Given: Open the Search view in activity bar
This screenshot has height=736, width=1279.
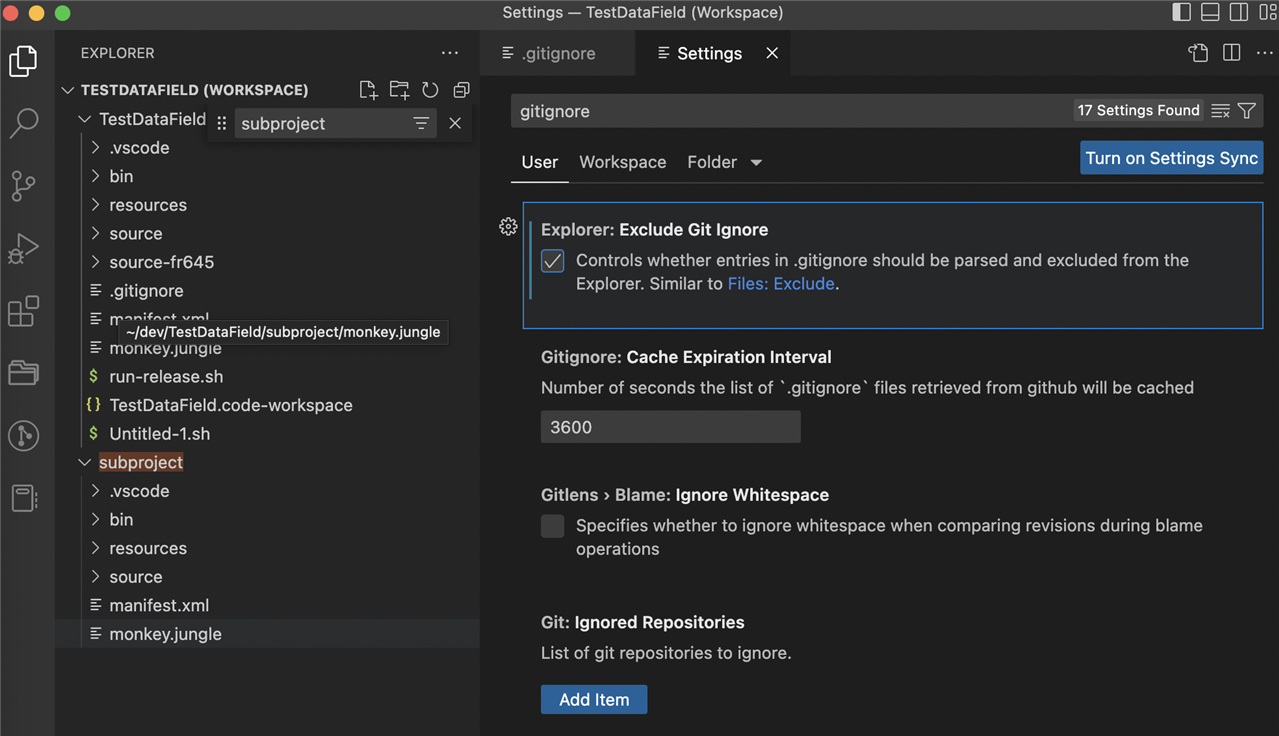Looking at the screenshot, I should [23, 123].
